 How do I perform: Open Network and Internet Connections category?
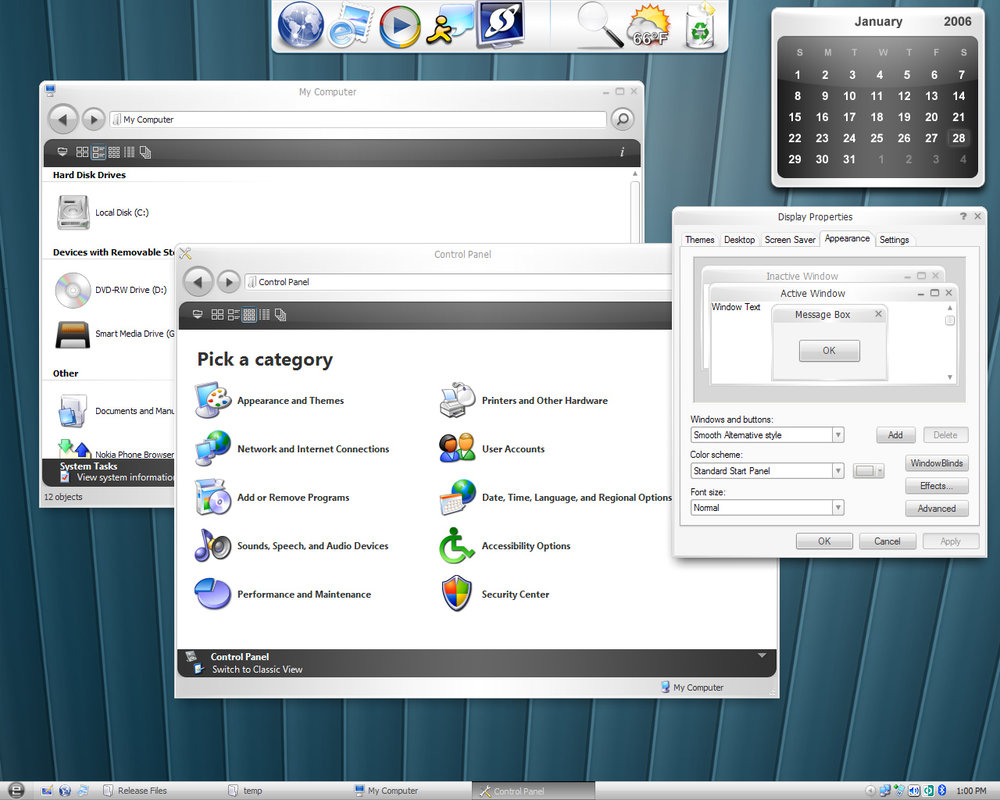coord(291,449)
